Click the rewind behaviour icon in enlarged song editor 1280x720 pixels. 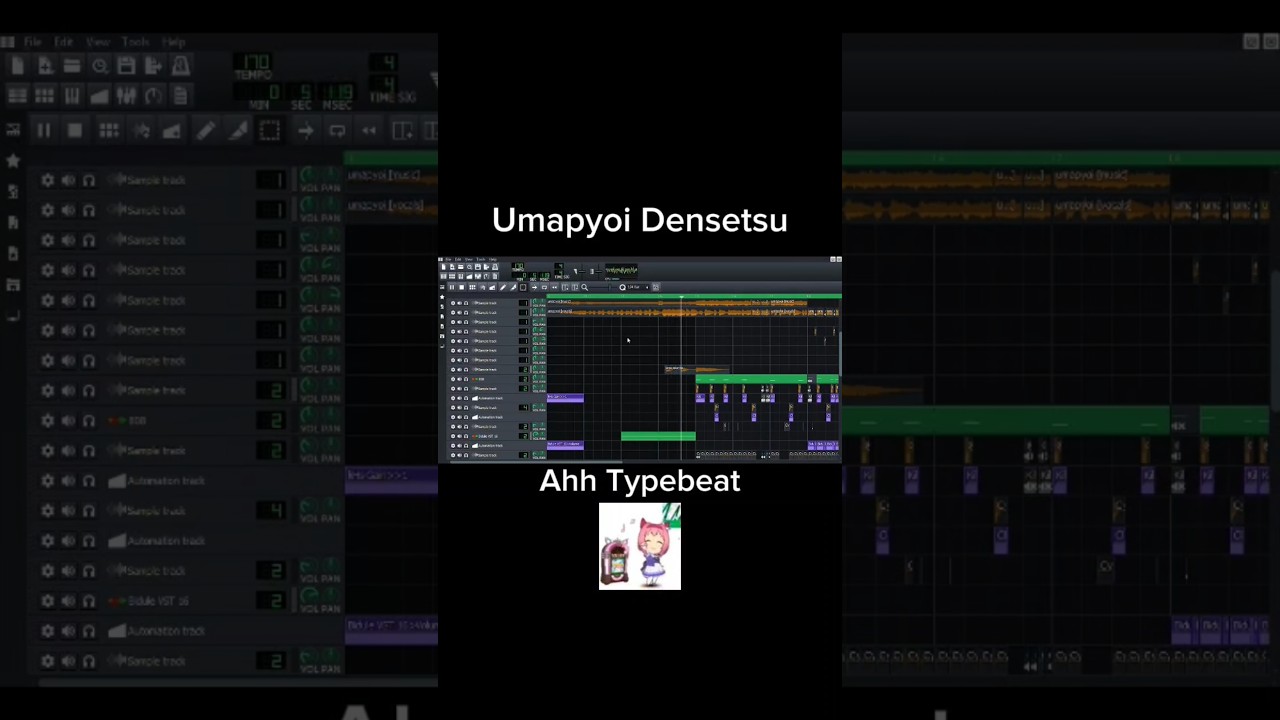click(x=369, y=131)
